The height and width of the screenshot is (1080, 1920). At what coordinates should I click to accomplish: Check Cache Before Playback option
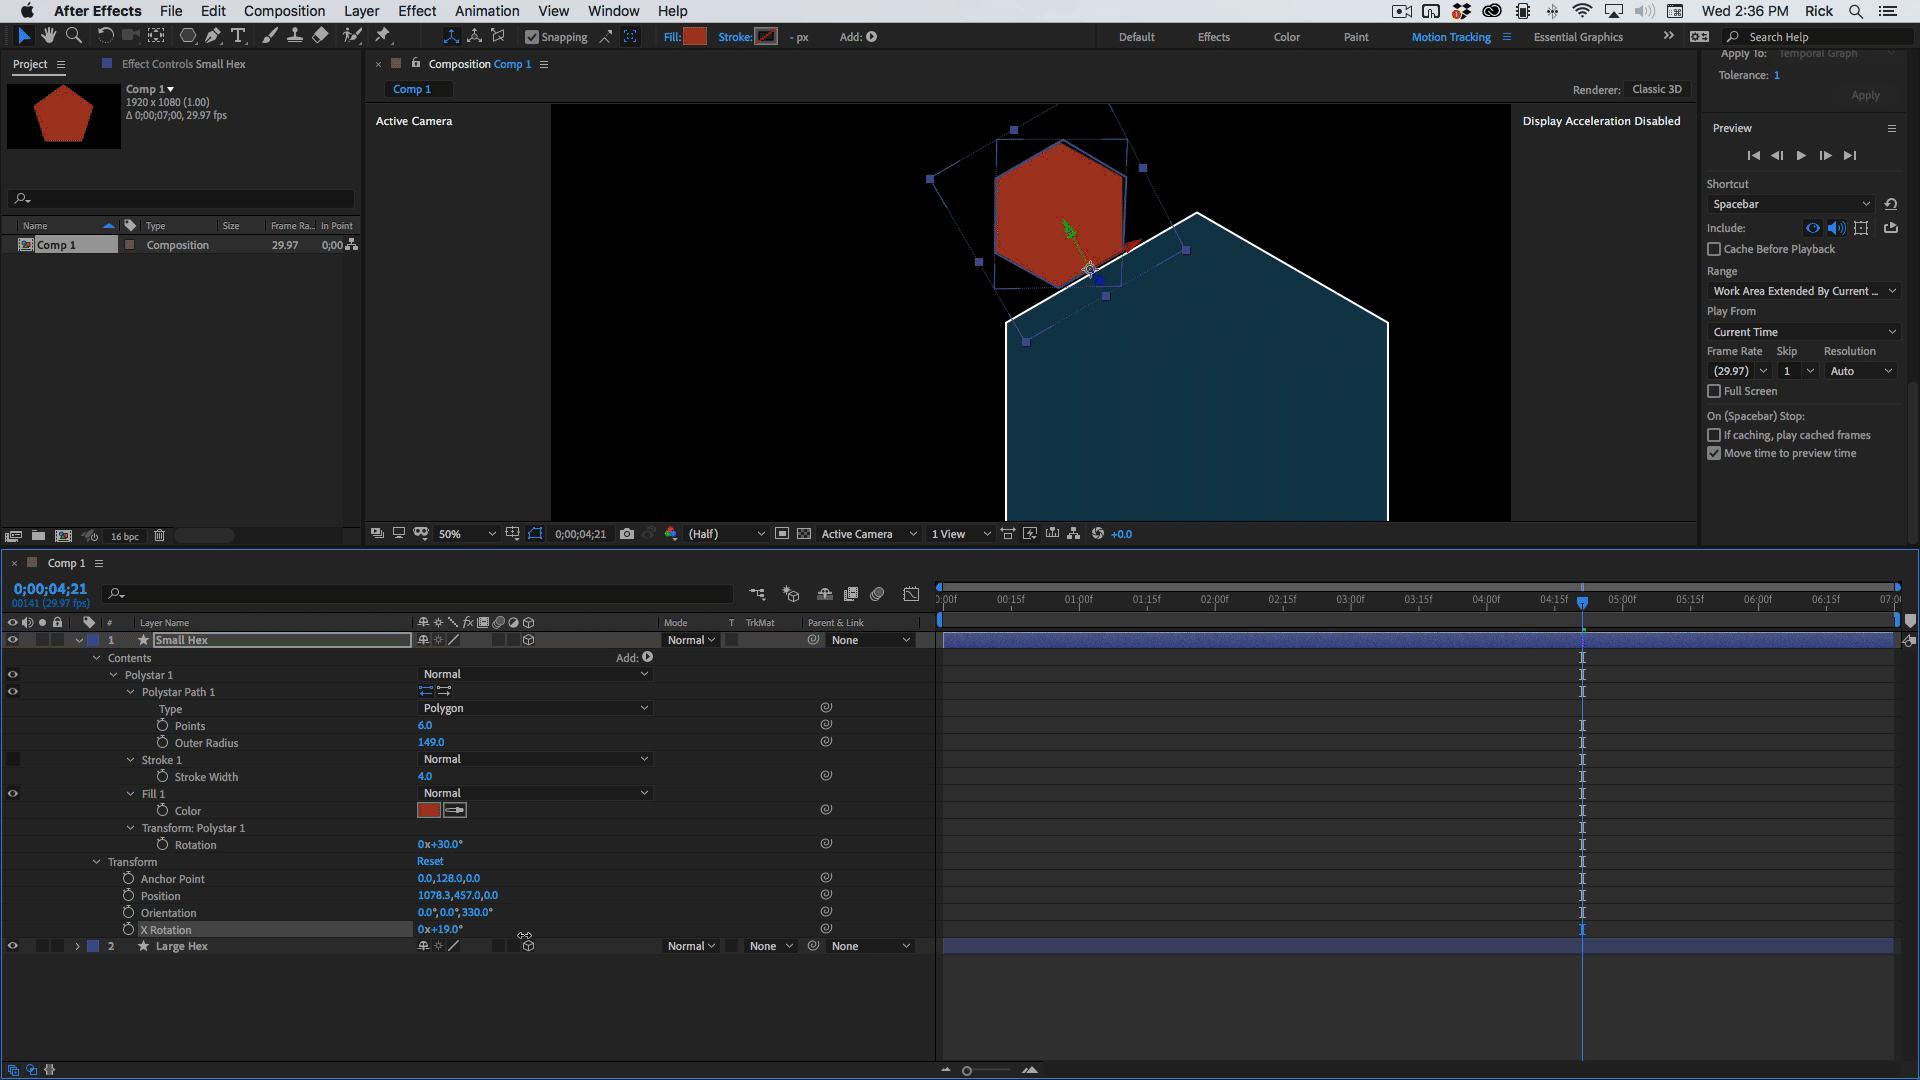[1714, 249]
